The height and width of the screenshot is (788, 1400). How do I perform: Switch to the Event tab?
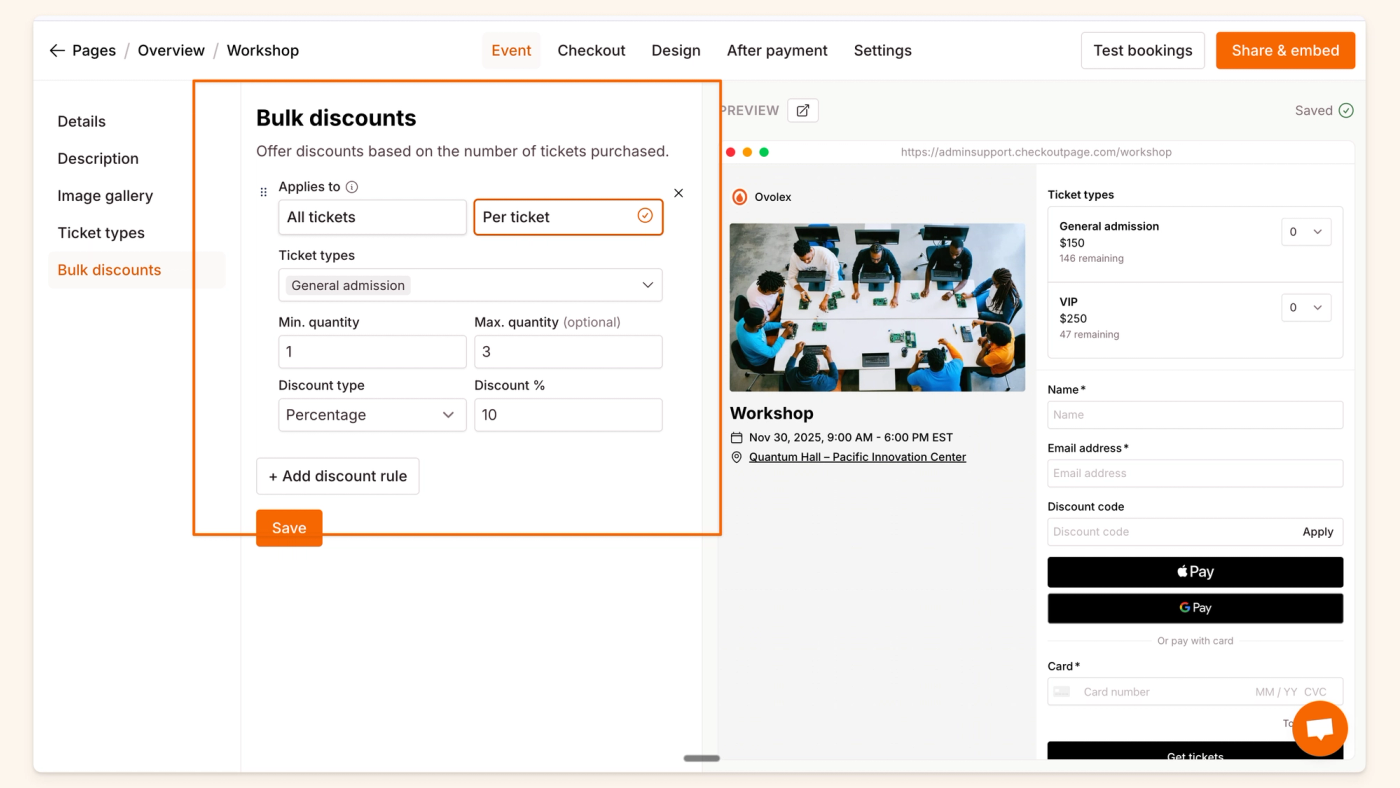(x=511, y=50)
